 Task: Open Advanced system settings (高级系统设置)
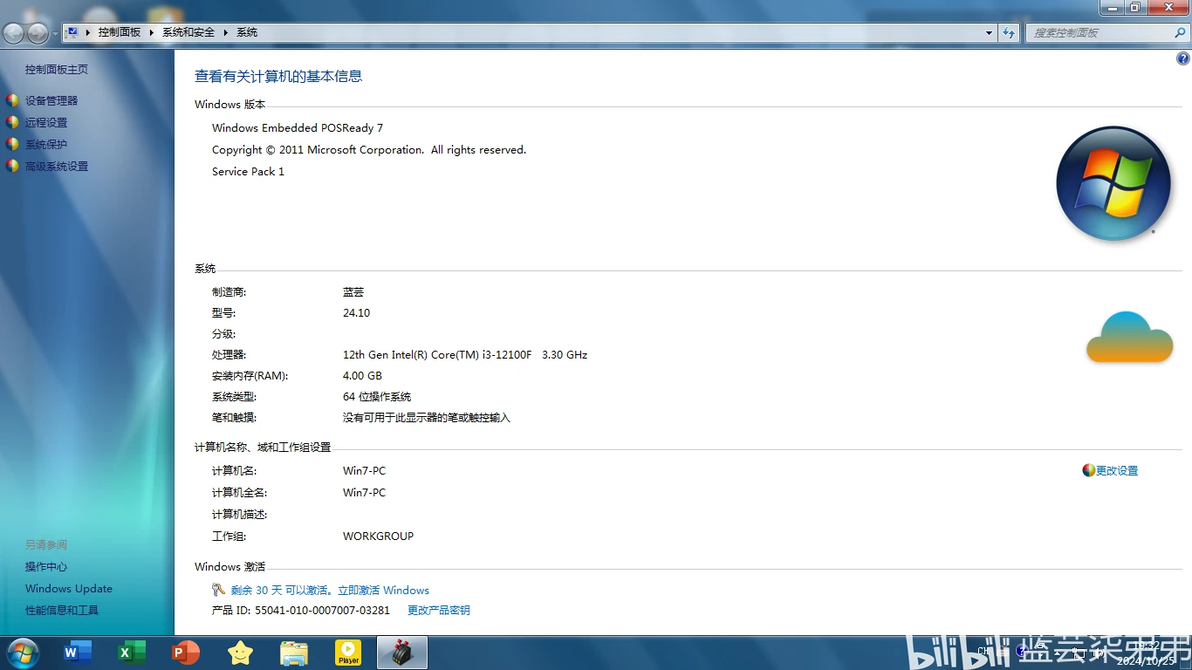[x=56, y=166]
